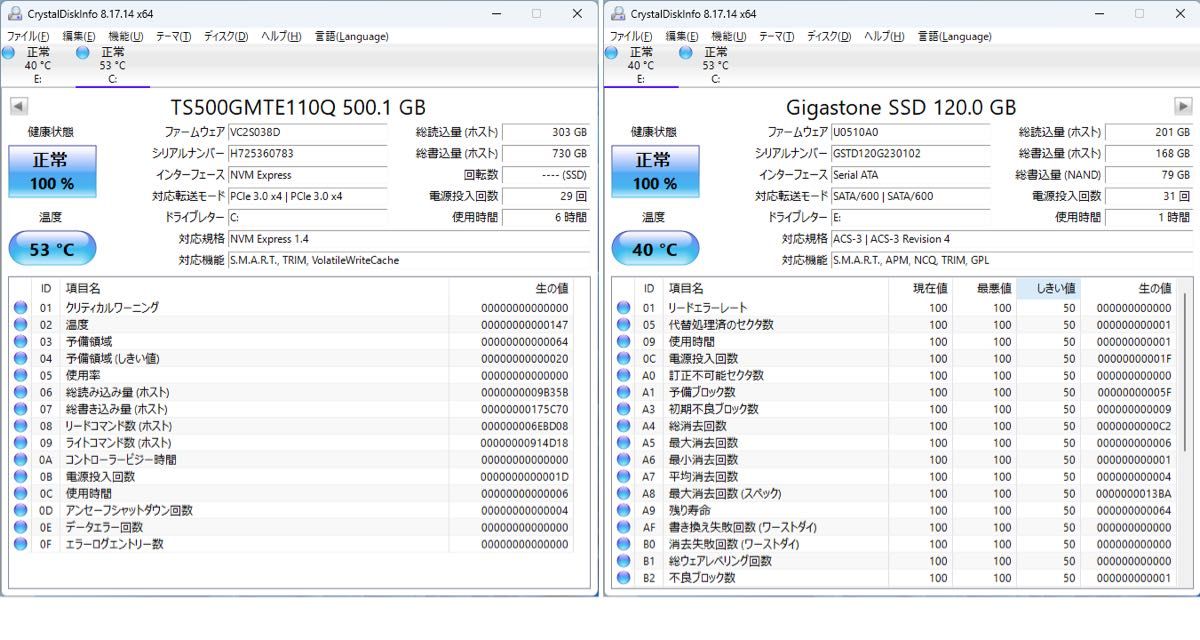Click status icon for 残り寿命 row
This screenshot has height=640, width=1200.
[x=623, y=511]
